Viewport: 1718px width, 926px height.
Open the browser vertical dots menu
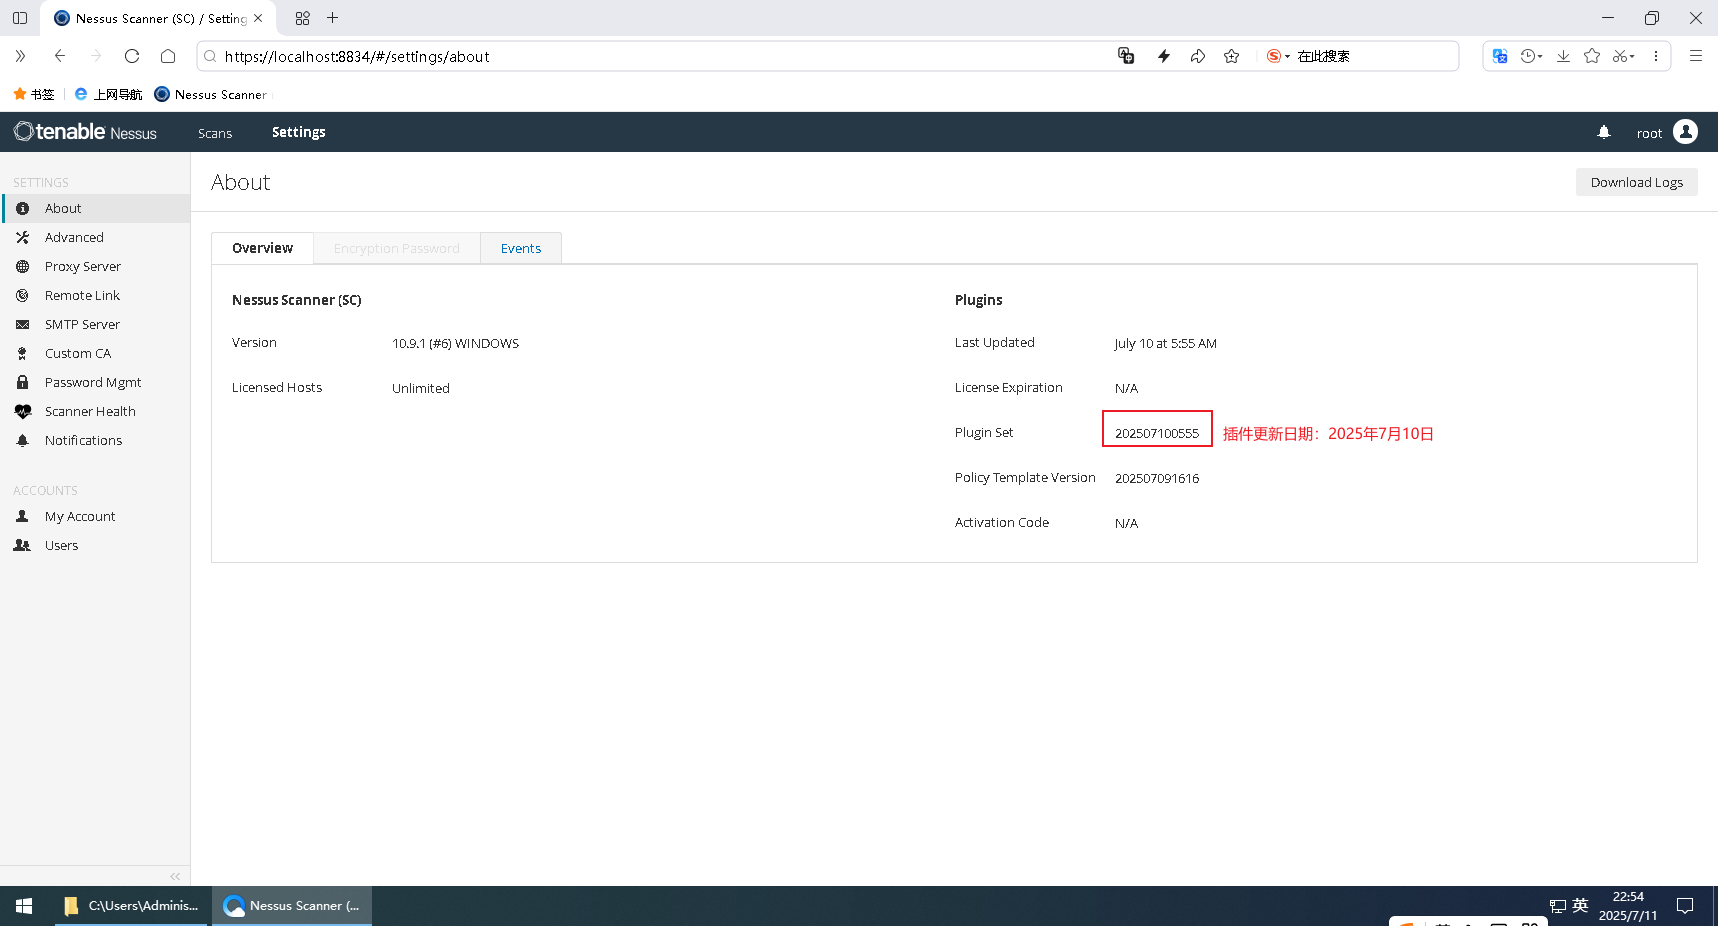[x=1656, y=56]
